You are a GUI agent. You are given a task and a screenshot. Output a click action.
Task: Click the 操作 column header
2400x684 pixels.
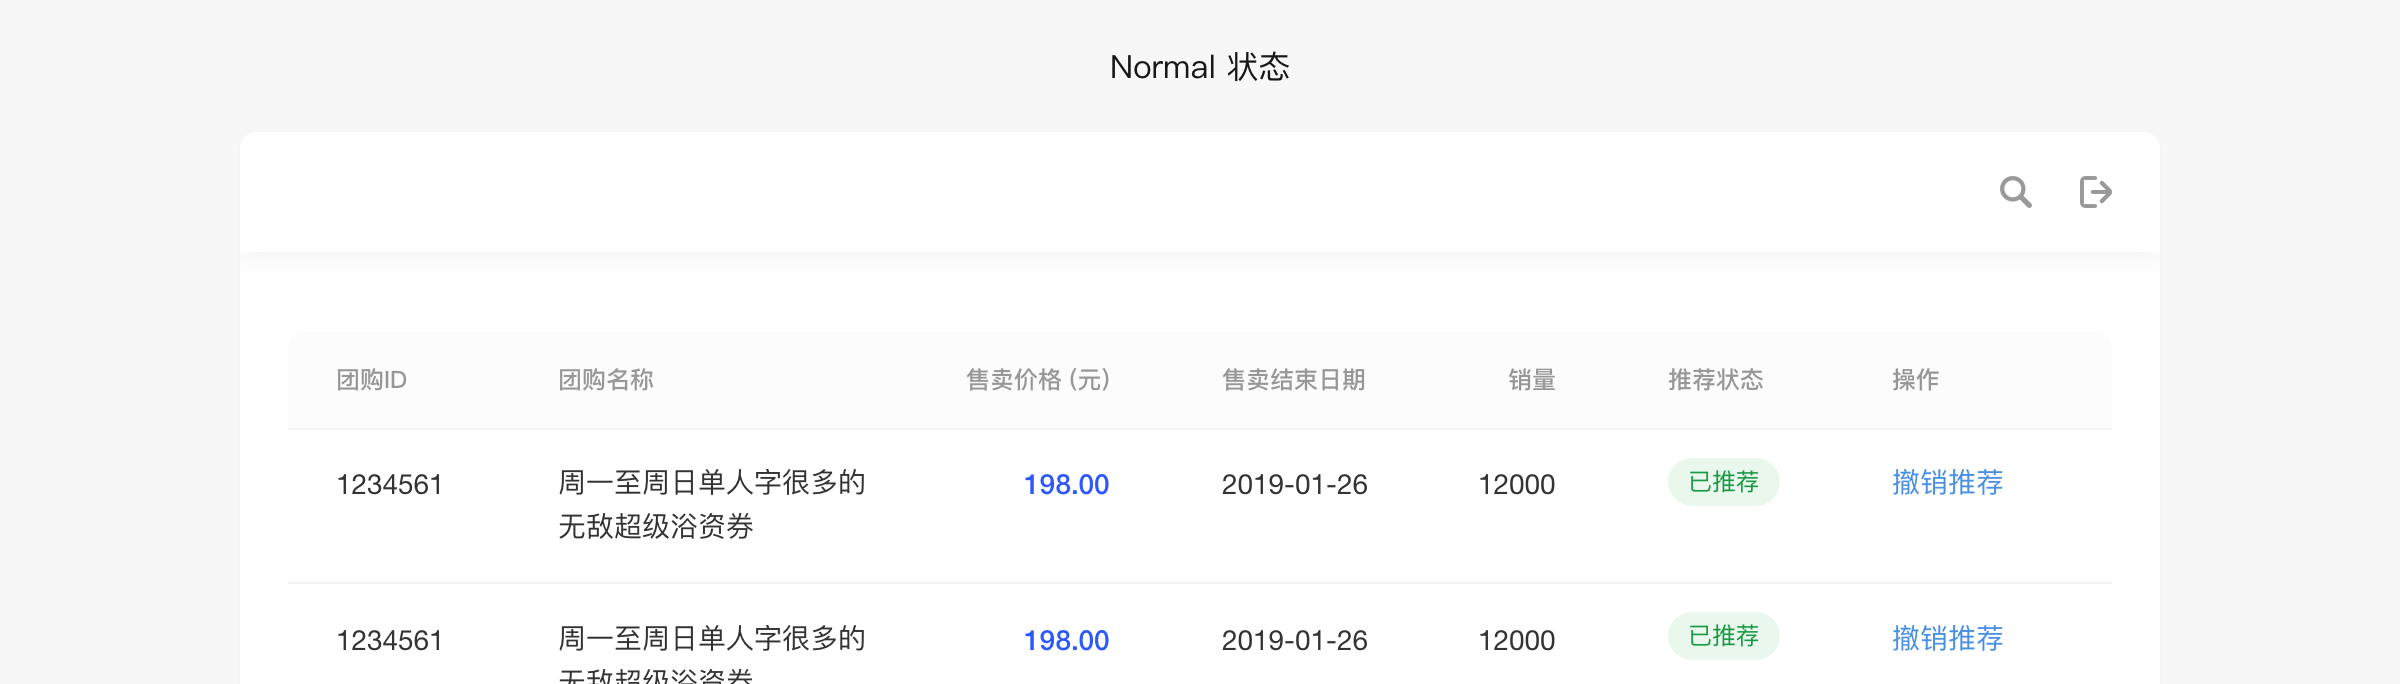[1915, 380]
